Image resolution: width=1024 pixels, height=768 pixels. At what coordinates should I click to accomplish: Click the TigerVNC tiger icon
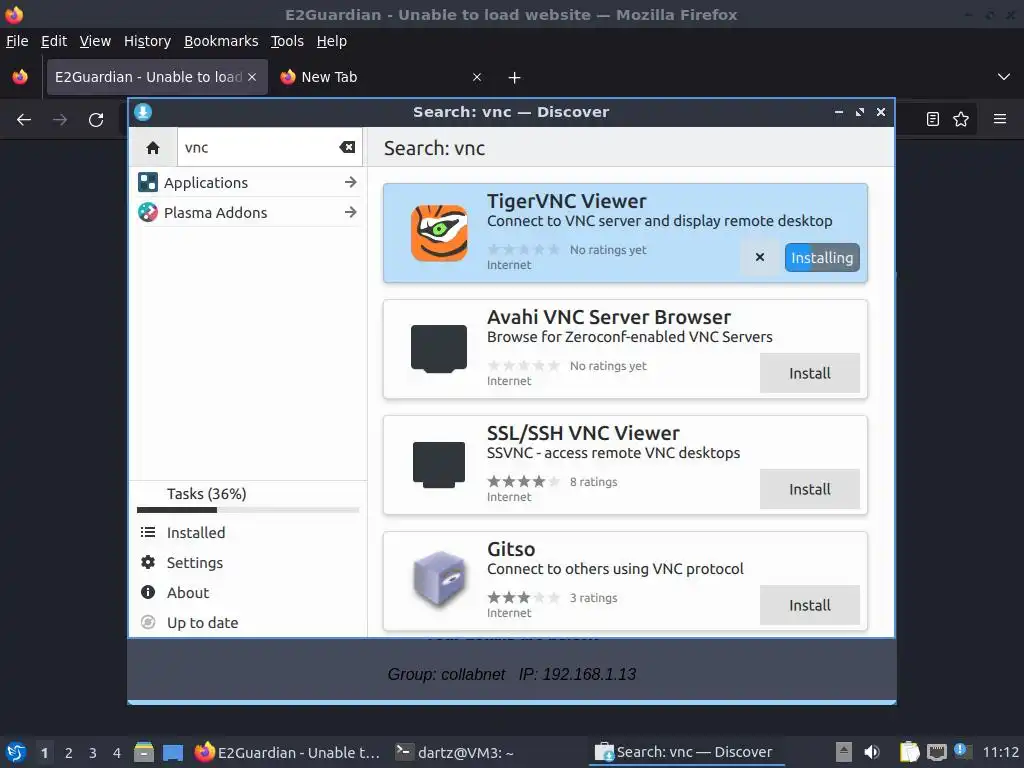pos(439,232)
